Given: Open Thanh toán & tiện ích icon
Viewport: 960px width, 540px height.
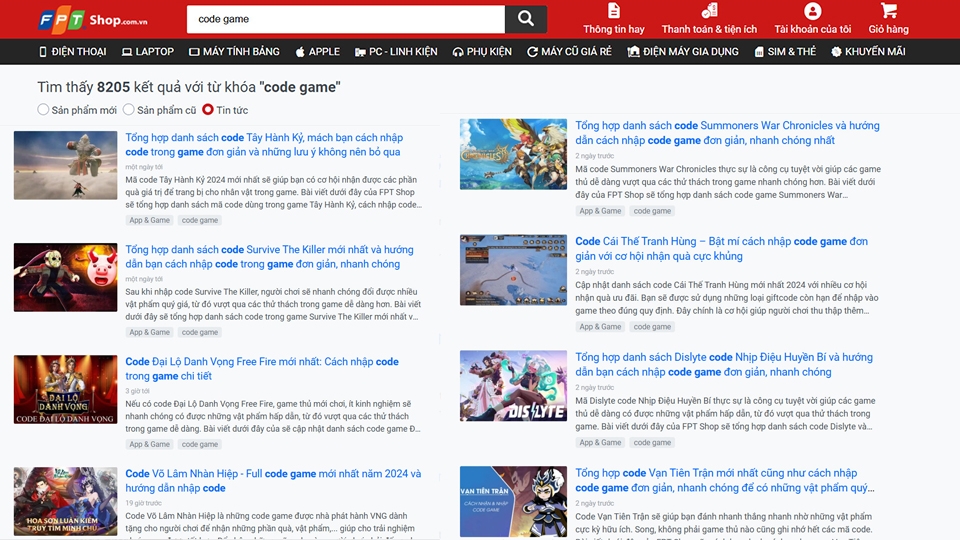Looking at the screenshot, I should coord(709,10).
